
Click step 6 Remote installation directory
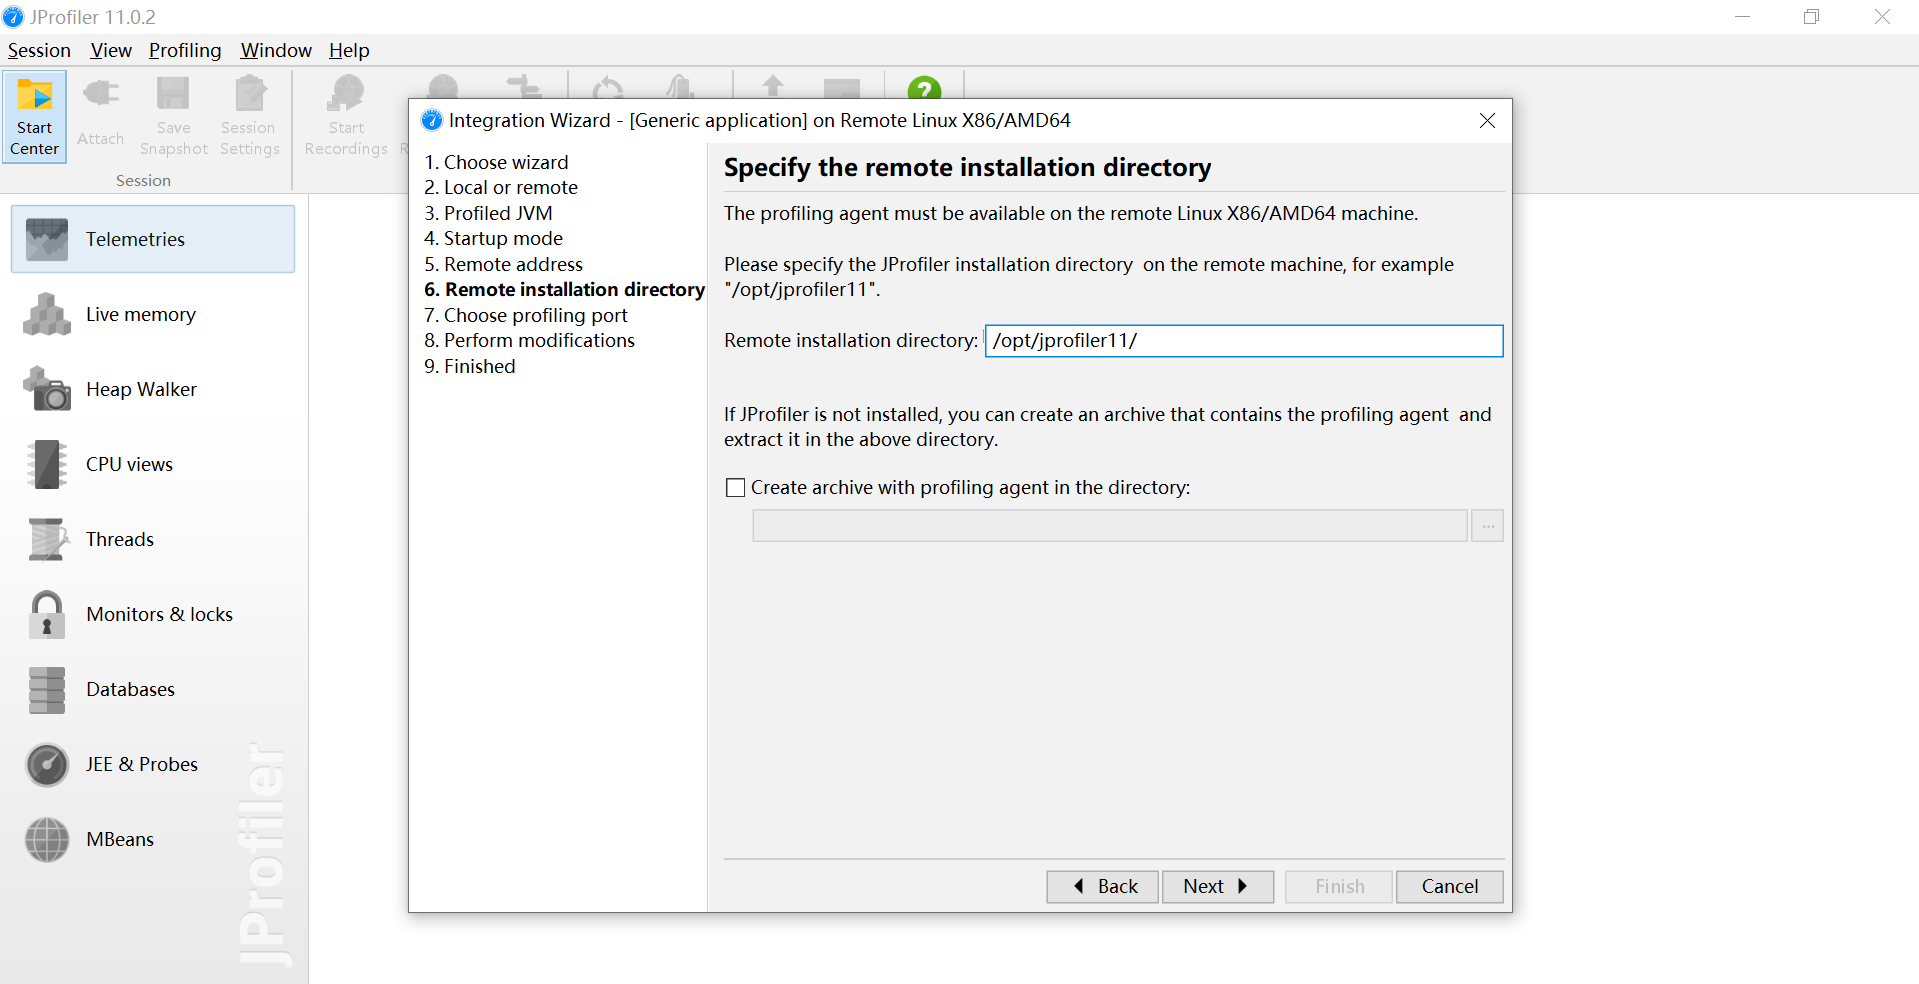click(564, 289)
